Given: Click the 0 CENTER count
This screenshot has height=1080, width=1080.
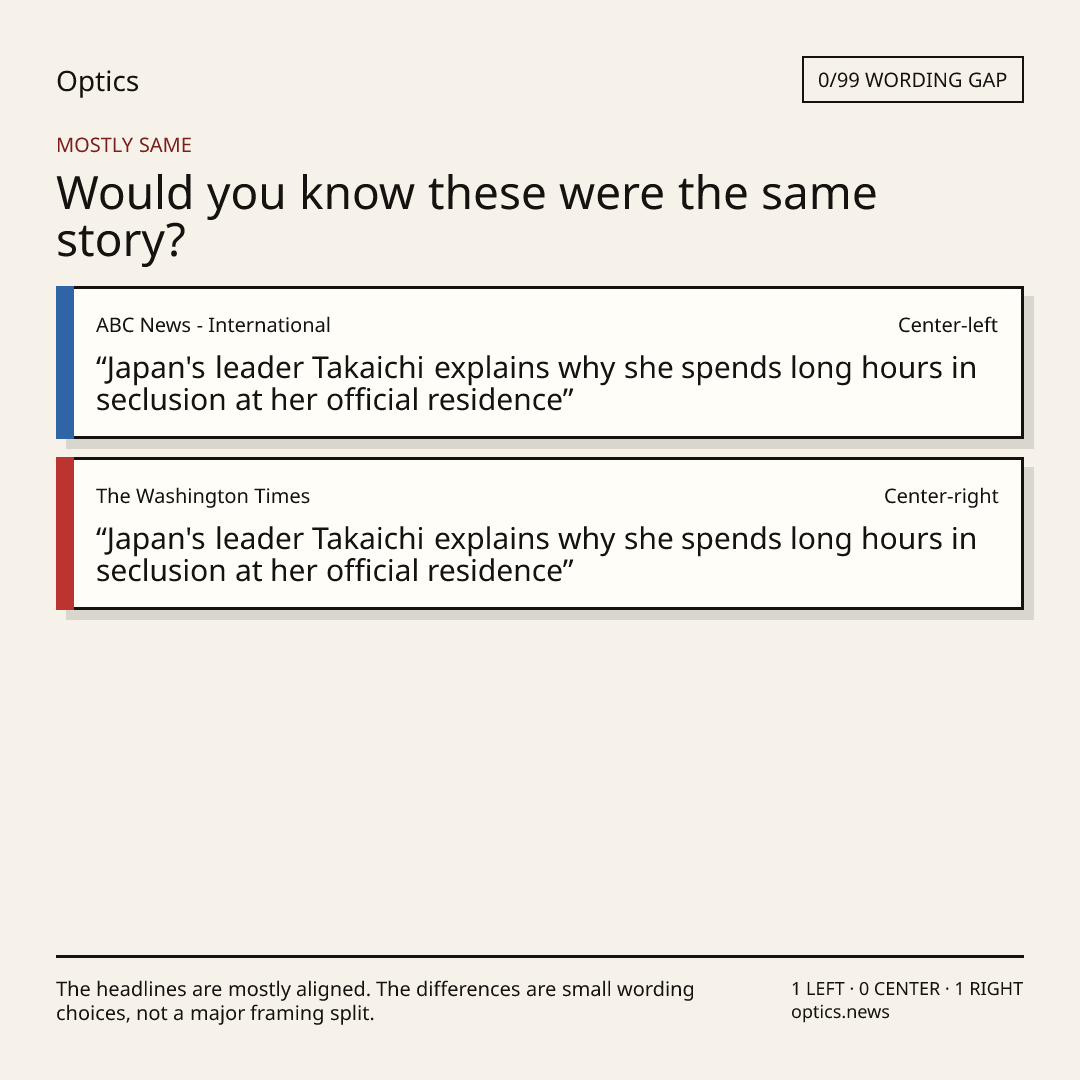Looking at the screenshot, I should point(899,988).
